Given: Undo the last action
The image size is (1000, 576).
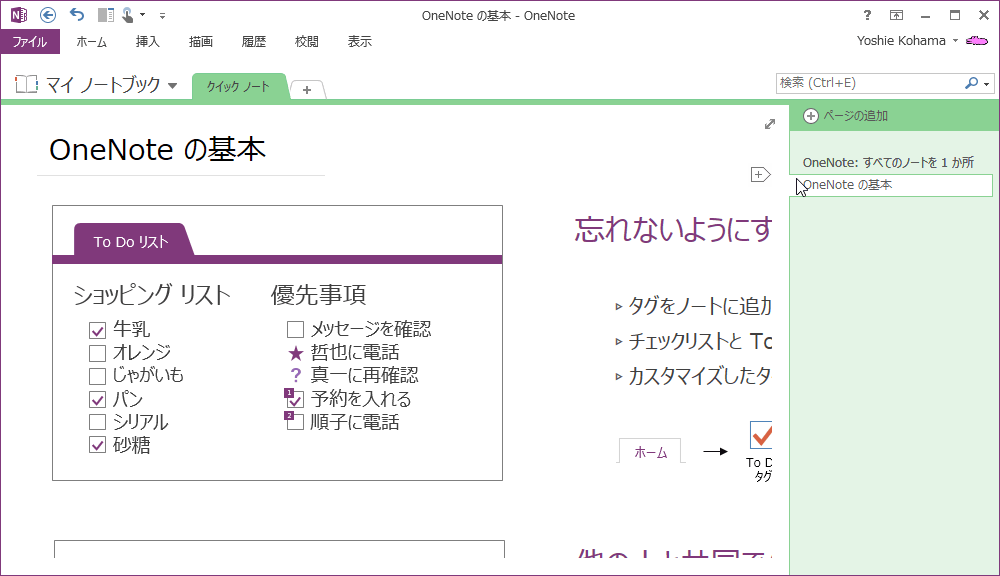Looking at the screenshot, I should click(77, 15).
